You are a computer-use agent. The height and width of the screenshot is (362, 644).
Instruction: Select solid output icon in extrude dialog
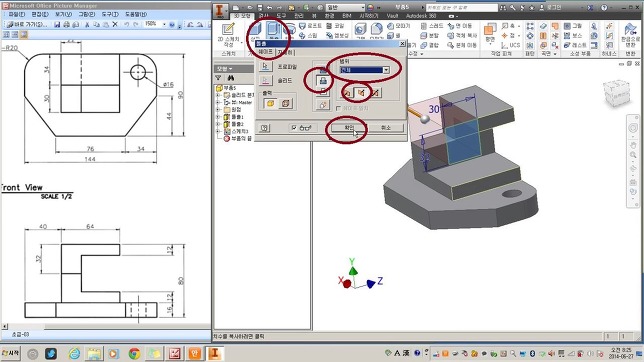pyautogui.click(x=270, y=103)
